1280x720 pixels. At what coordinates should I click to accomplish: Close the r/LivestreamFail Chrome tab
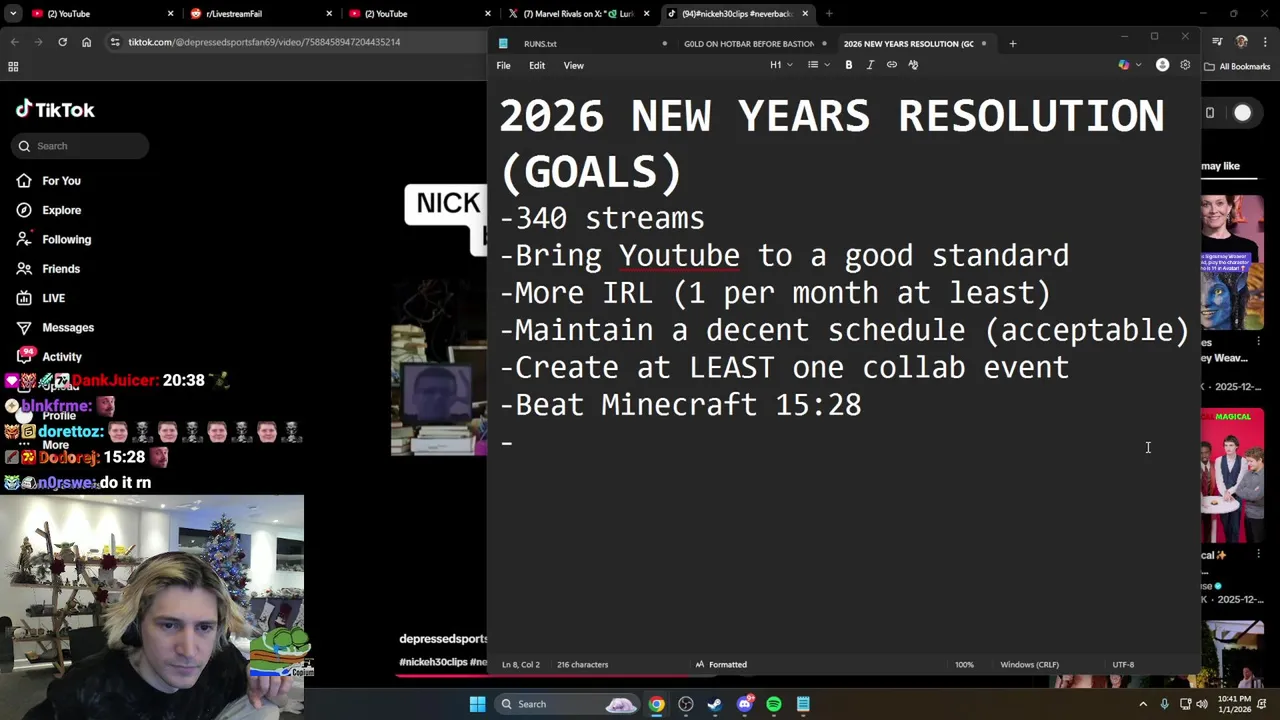click(x=329, y=14)
